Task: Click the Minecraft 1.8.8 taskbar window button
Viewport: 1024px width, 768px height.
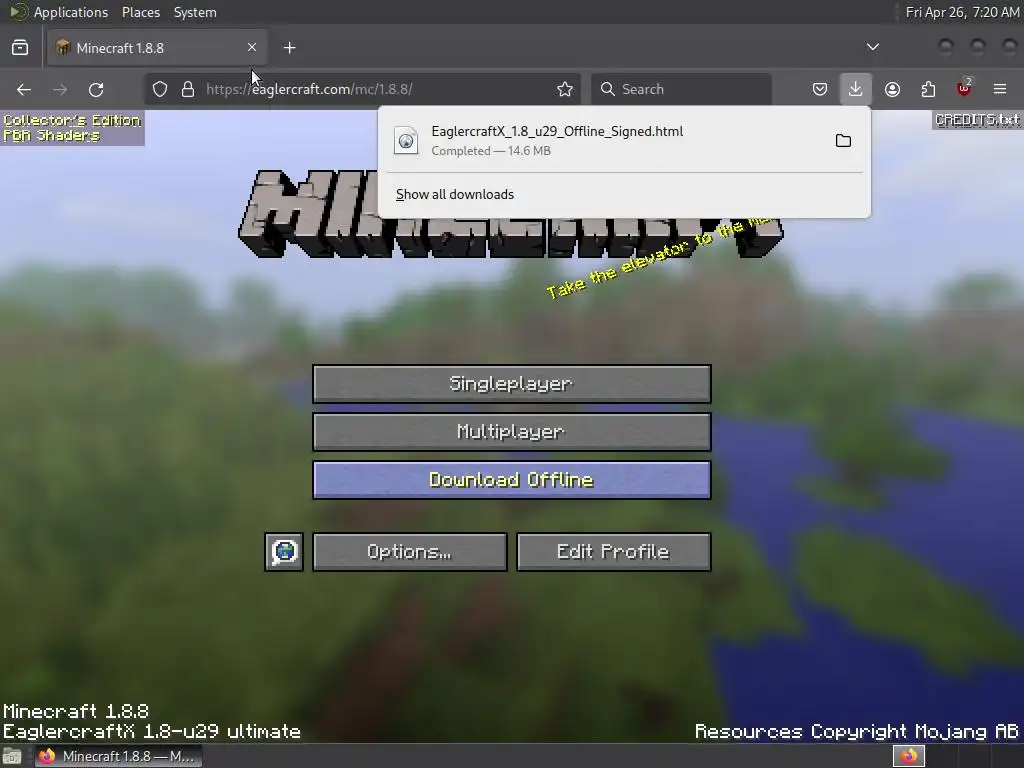Action: (118, 756)
